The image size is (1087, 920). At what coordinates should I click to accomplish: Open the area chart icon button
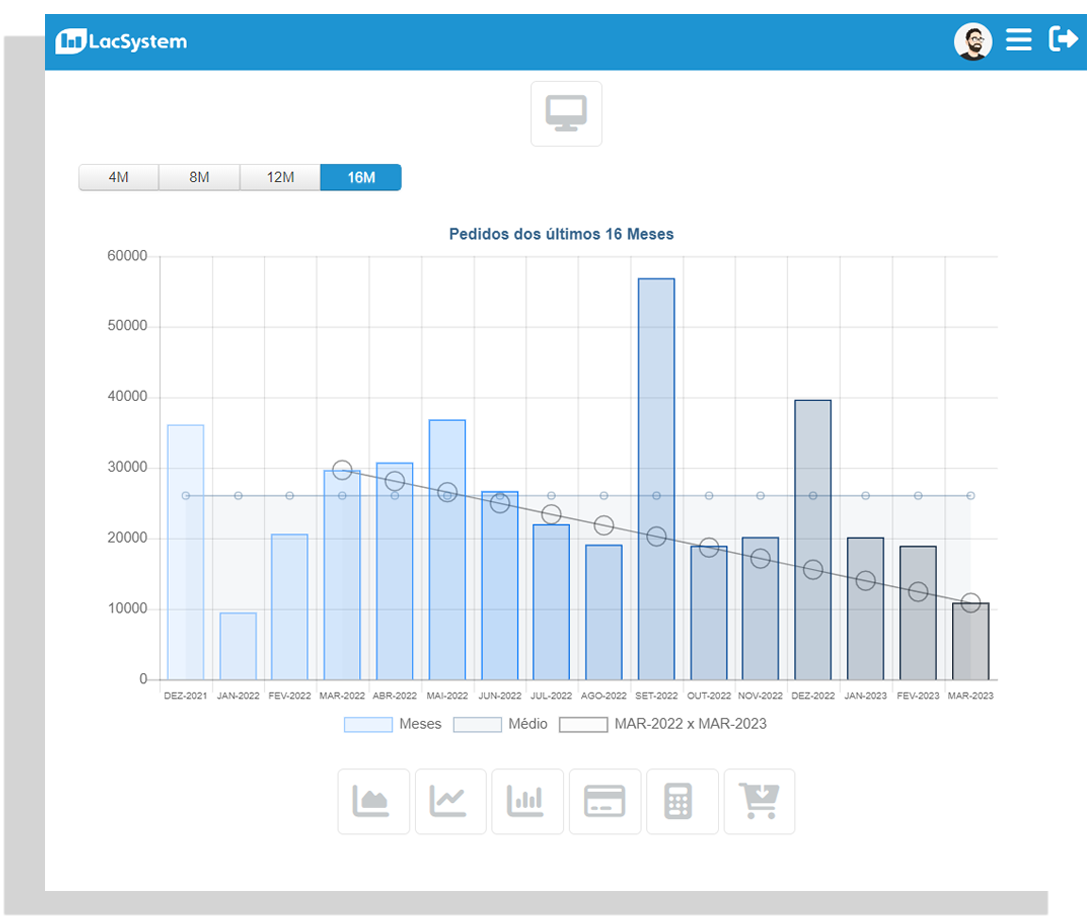(373, 801)
